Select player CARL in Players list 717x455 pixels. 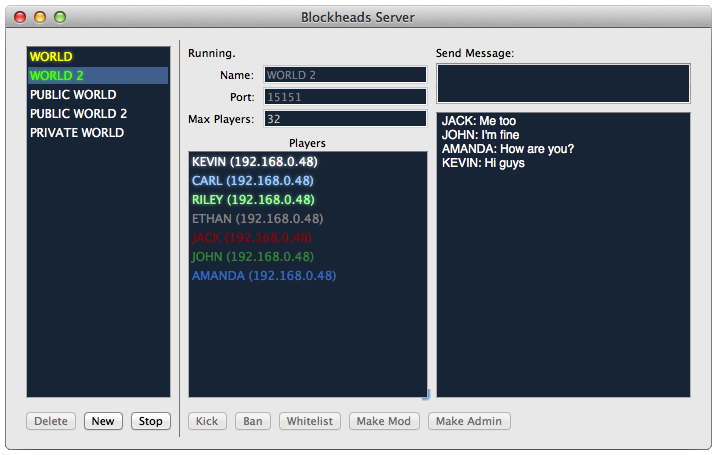tap(252, 181)
